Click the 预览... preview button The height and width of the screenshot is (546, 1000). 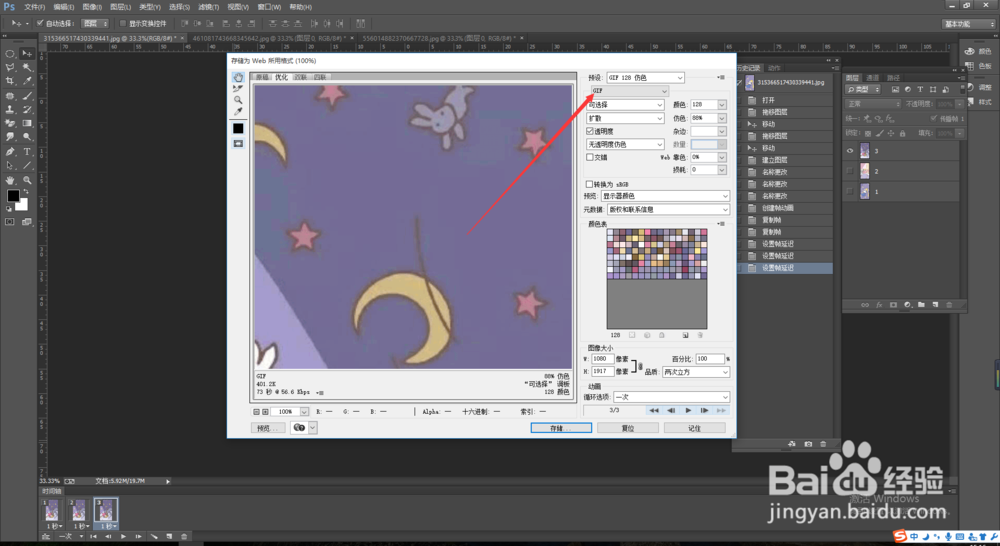[267, 428]
